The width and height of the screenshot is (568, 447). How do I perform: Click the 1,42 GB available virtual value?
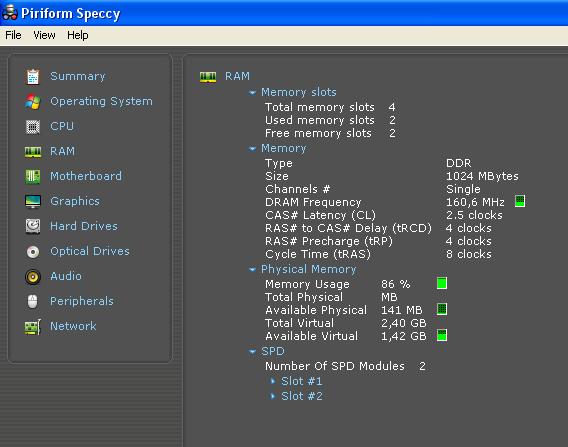click(x=404, y=336)
